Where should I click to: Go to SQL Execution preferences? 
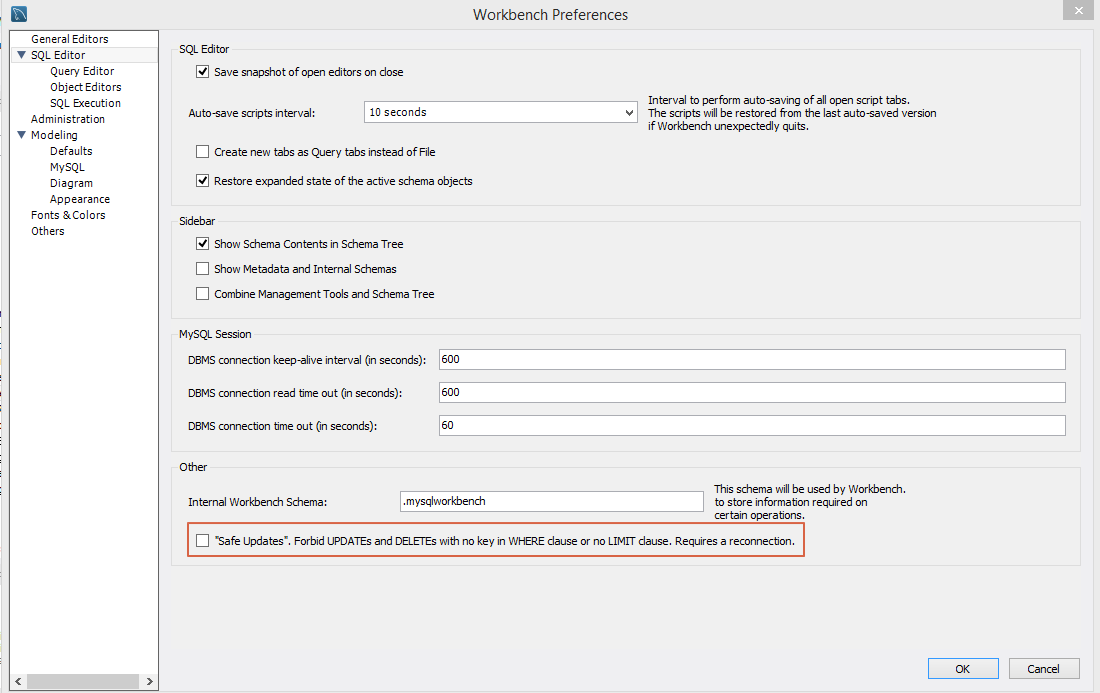pyautogui.click(x=86, y=103)
